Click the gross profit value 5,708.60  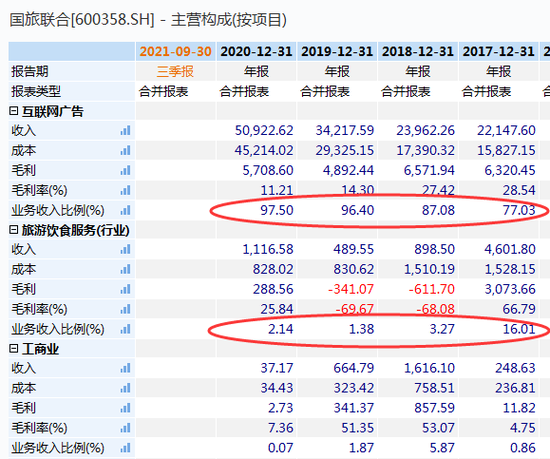(x=268, y=170)
